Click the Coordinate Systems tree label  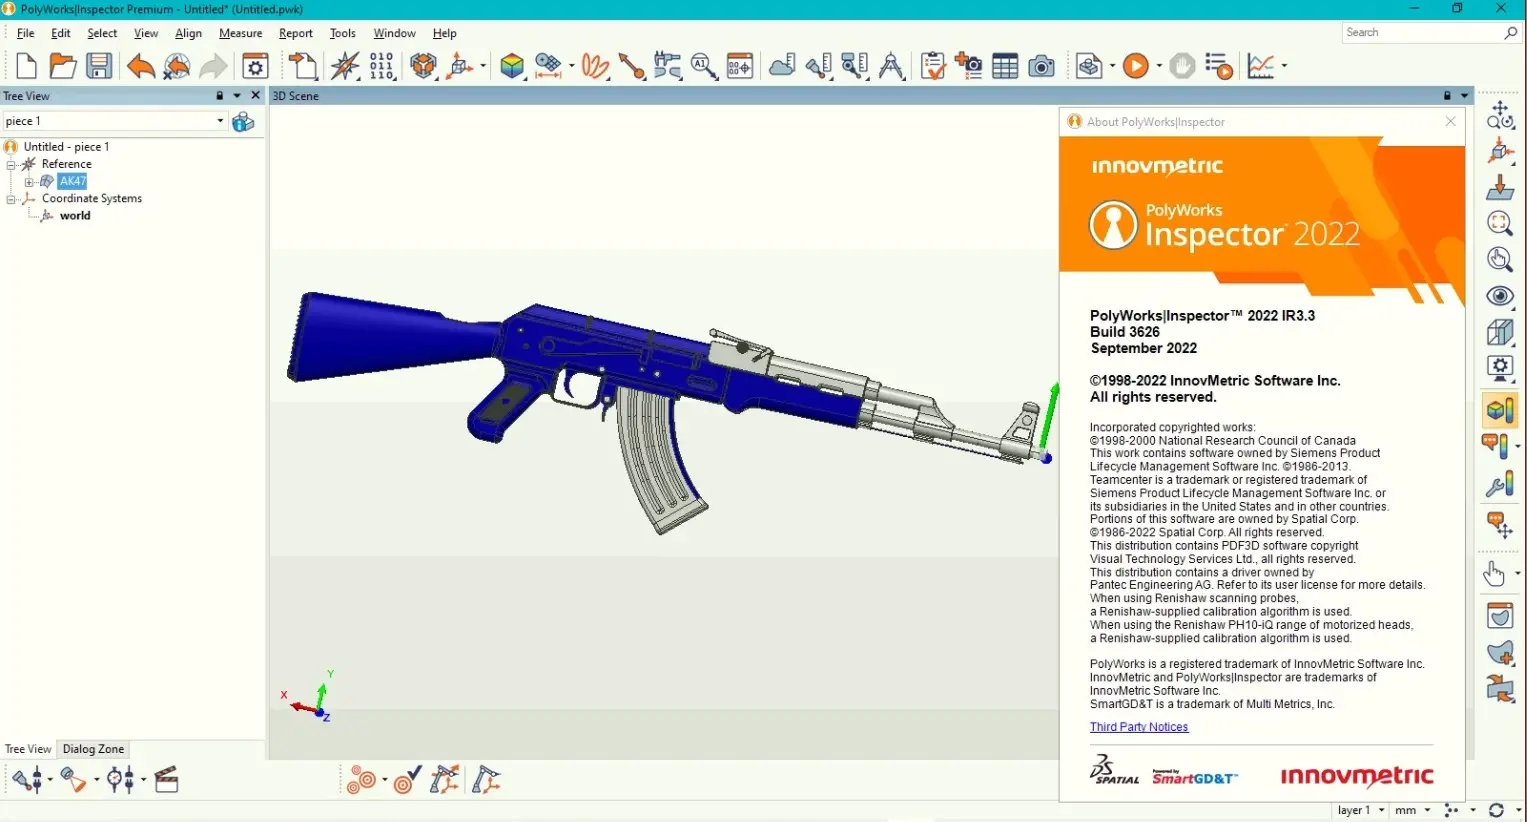click(x=92, y=198)
